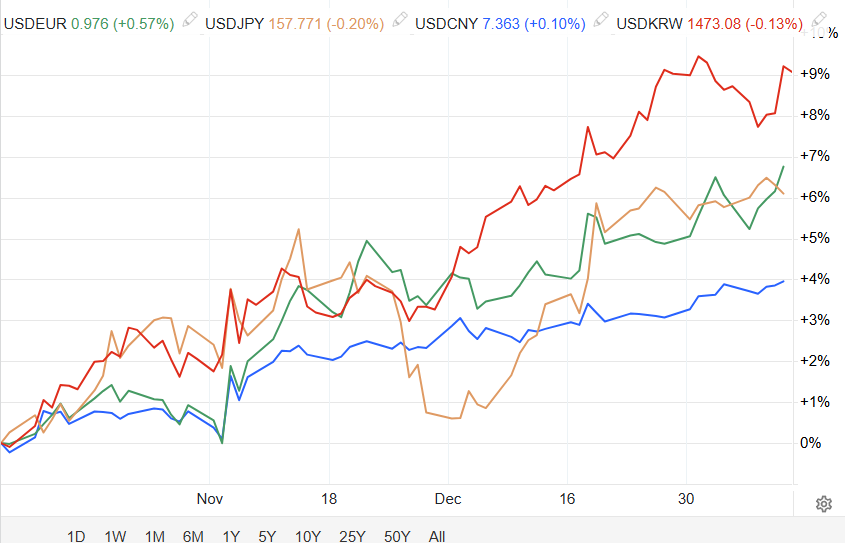Image resolution: width=845 pixels, height=543 pixels.
Task: Click the USDKRW symbol in legend
Action: click(650, 21)
